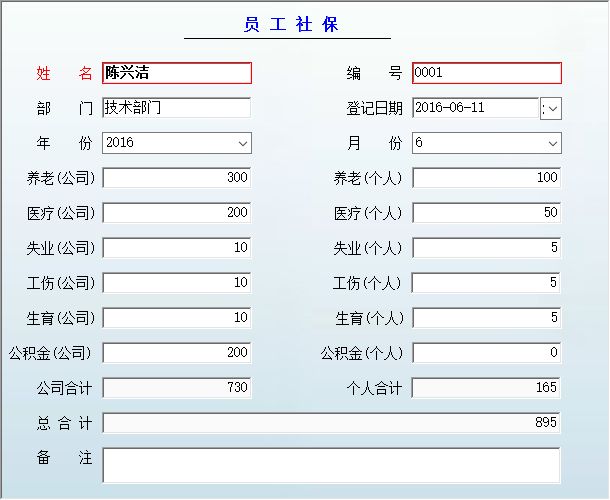Click the 个人合计 total field showing 165
This screenshot has height=500, width=610.
coord(486,388)
